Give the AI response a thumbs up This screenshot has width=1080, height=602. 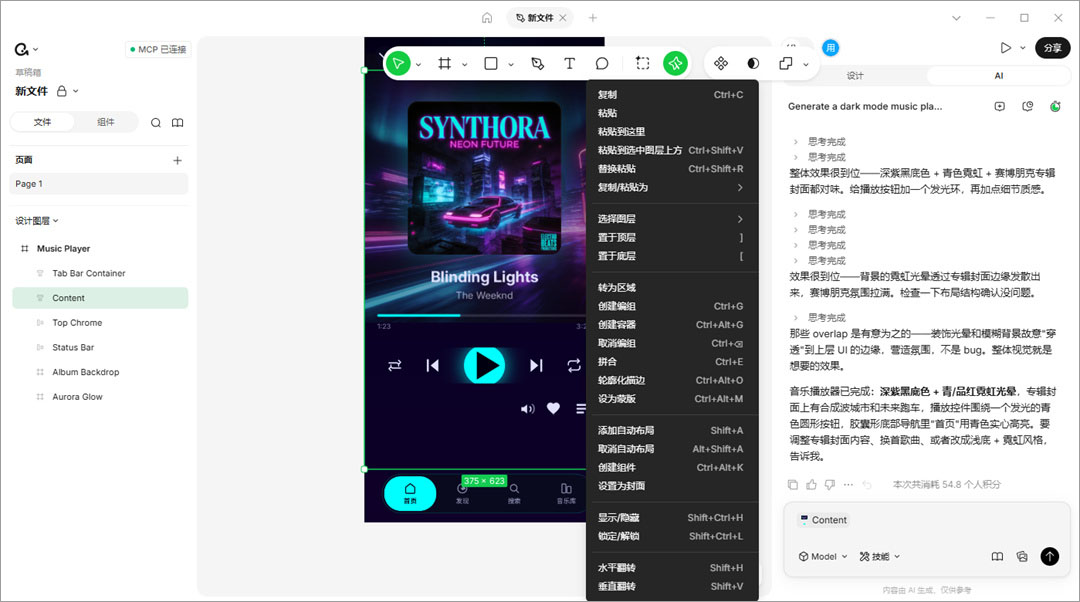coord(811,485)
